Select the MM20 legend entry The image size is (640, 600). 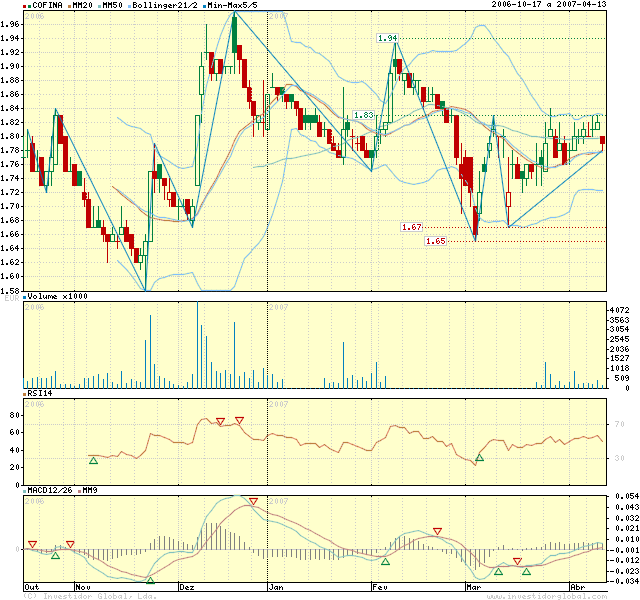pos(80,5)
